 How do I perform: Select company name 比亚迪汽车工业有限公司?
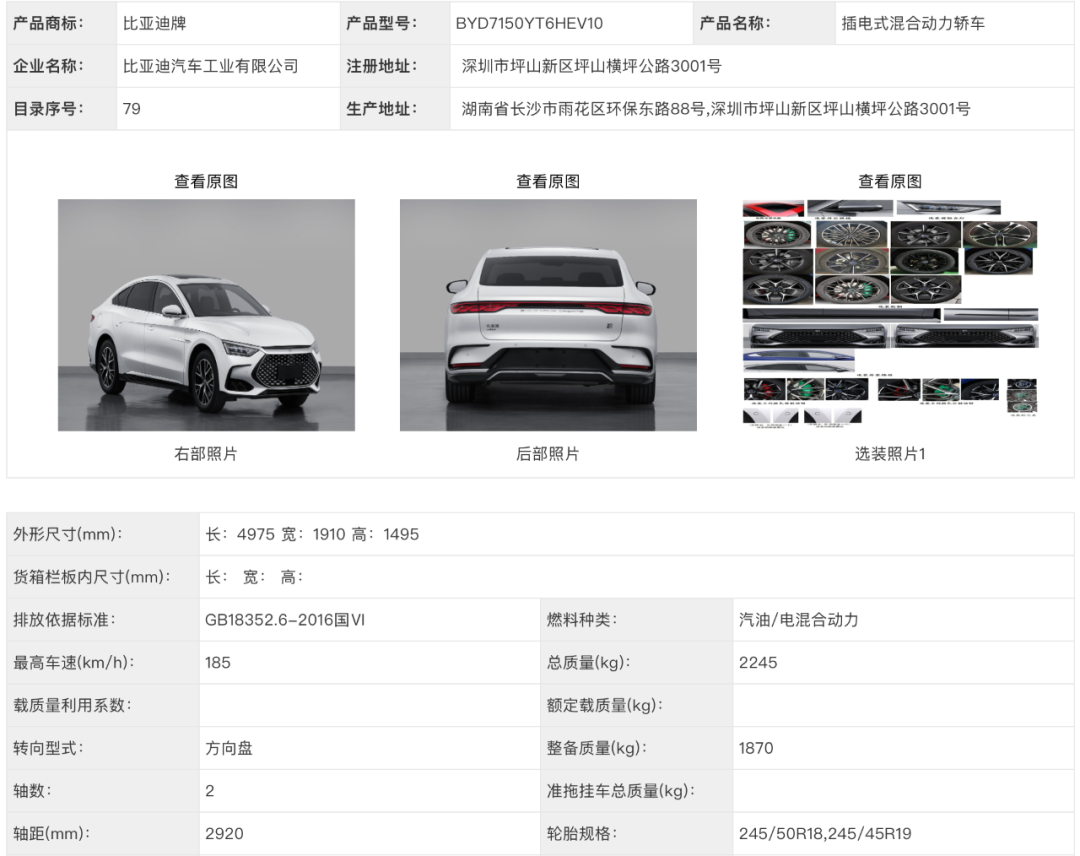pyautogui.click(x=210, y=66)
